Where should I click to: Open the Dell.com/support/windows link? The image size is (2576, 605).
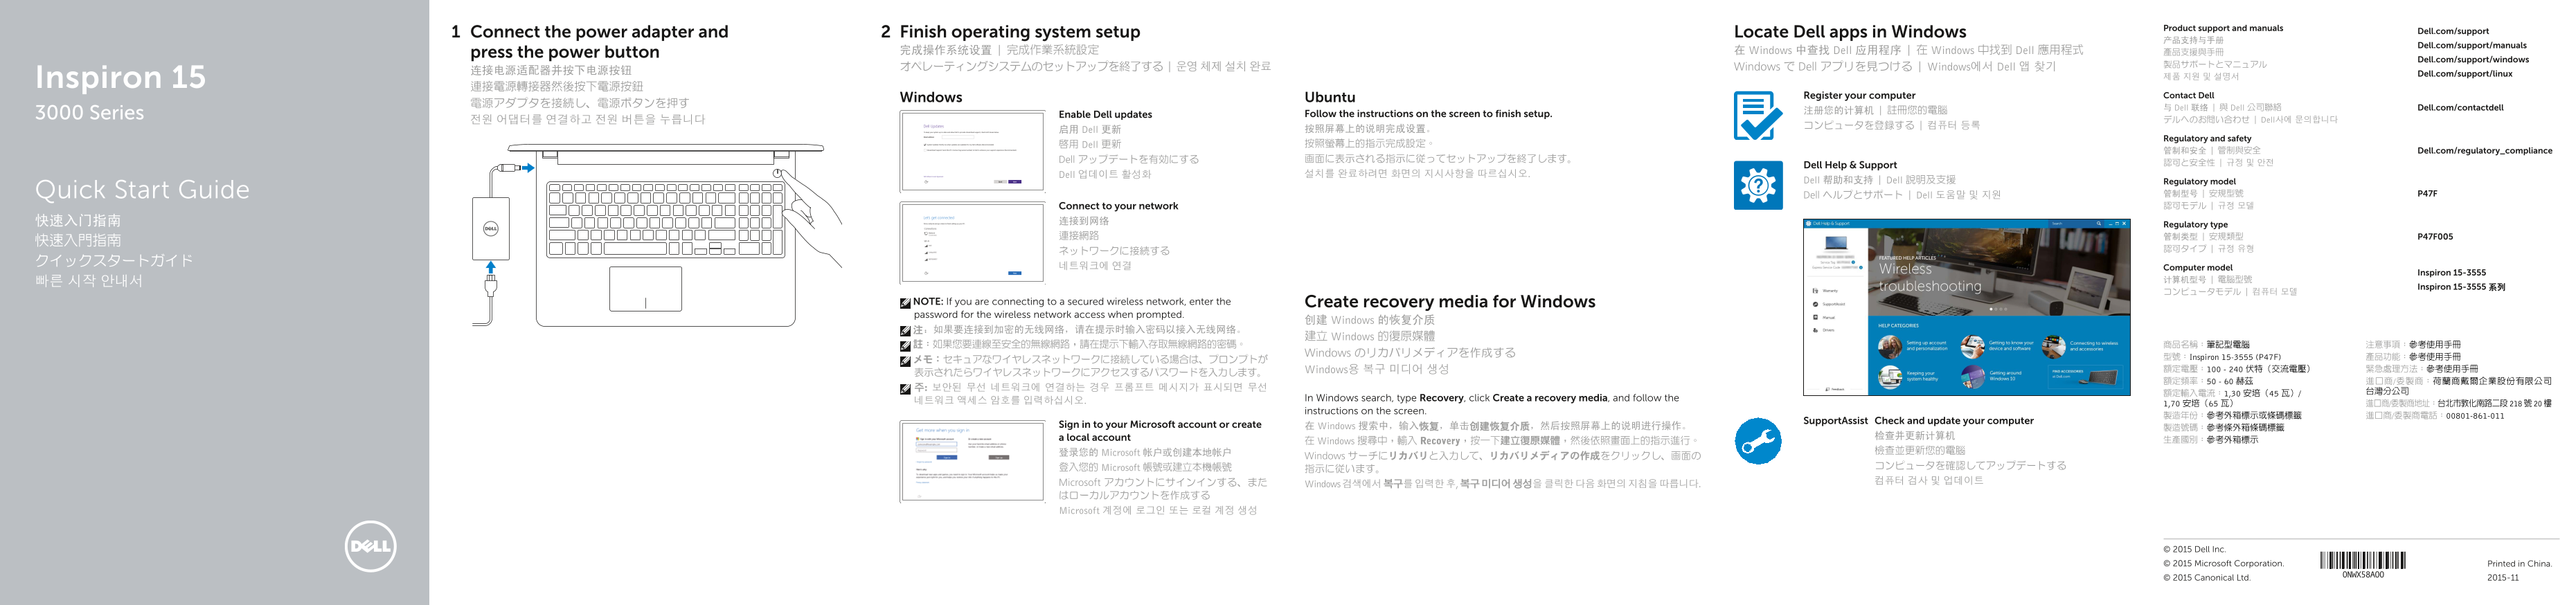tap(2473, 59)
